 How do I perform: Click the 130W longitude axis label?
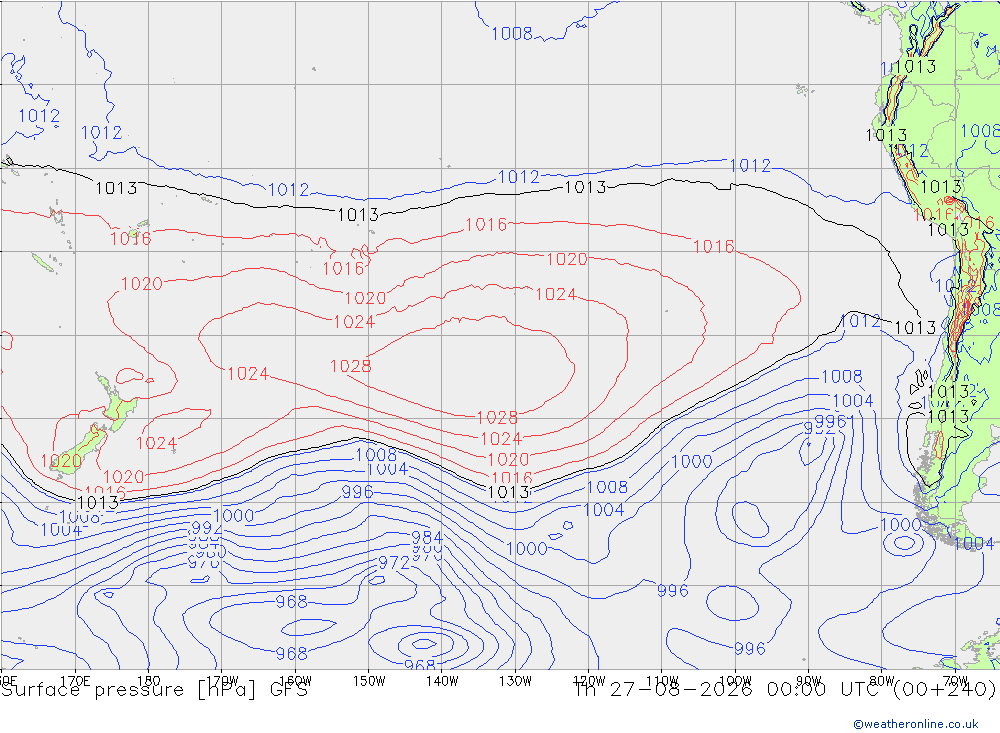pos(515,681)
